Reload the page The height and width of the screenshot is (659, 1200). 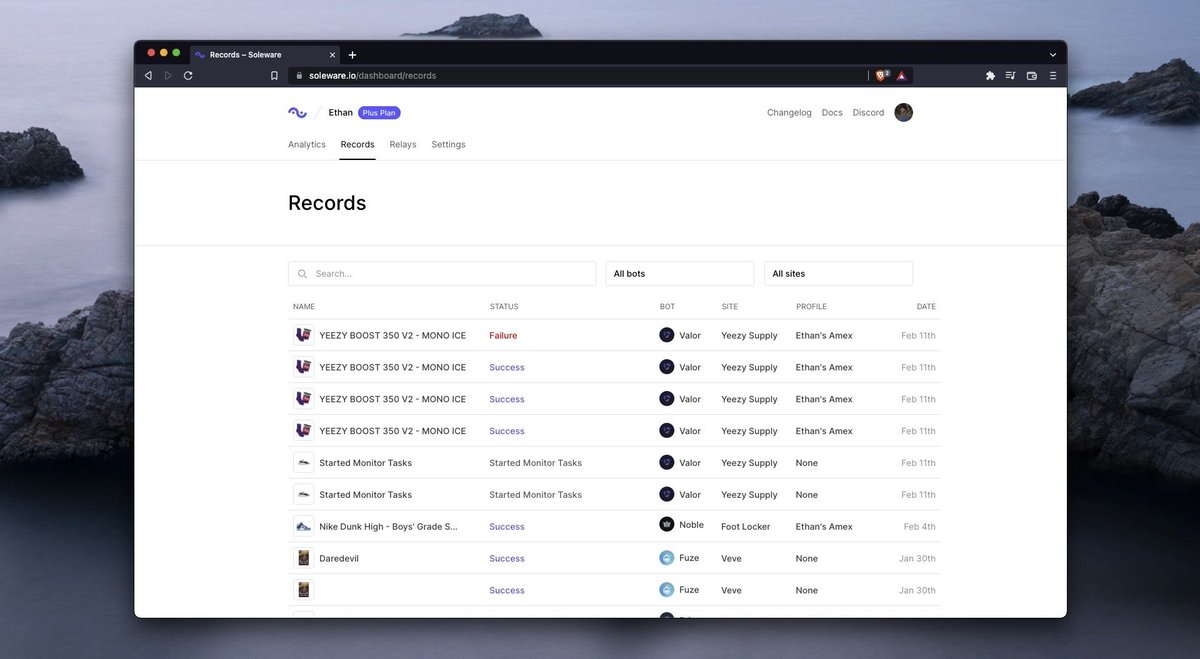tap(188, 75)
